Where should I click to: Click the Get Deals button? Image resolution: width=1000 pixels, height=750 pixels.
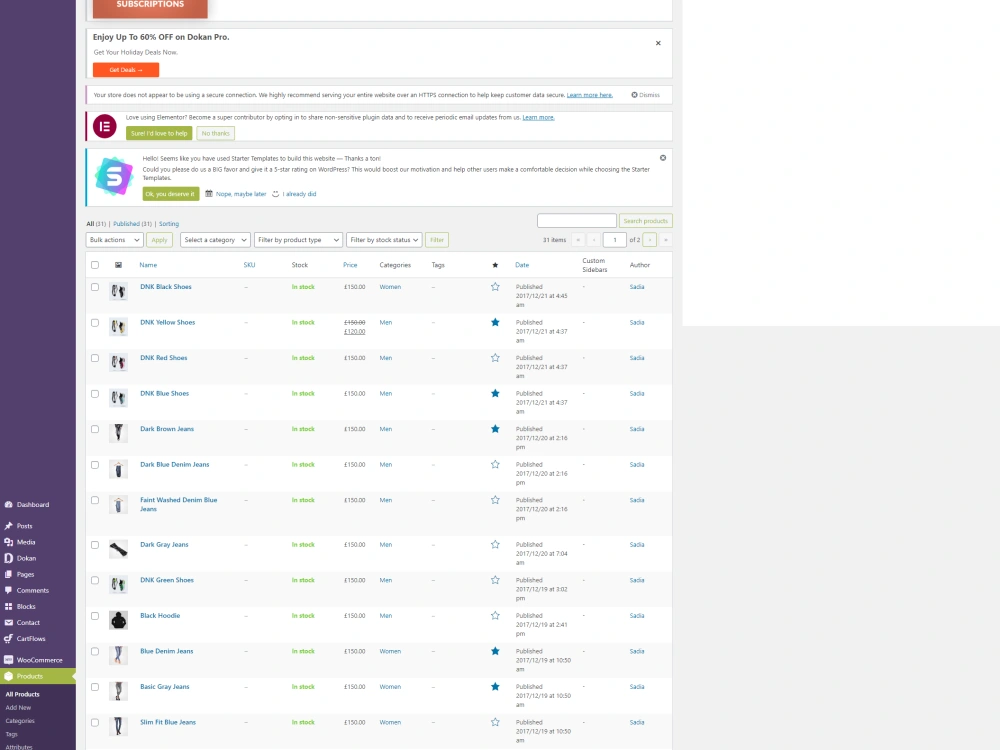126,70
